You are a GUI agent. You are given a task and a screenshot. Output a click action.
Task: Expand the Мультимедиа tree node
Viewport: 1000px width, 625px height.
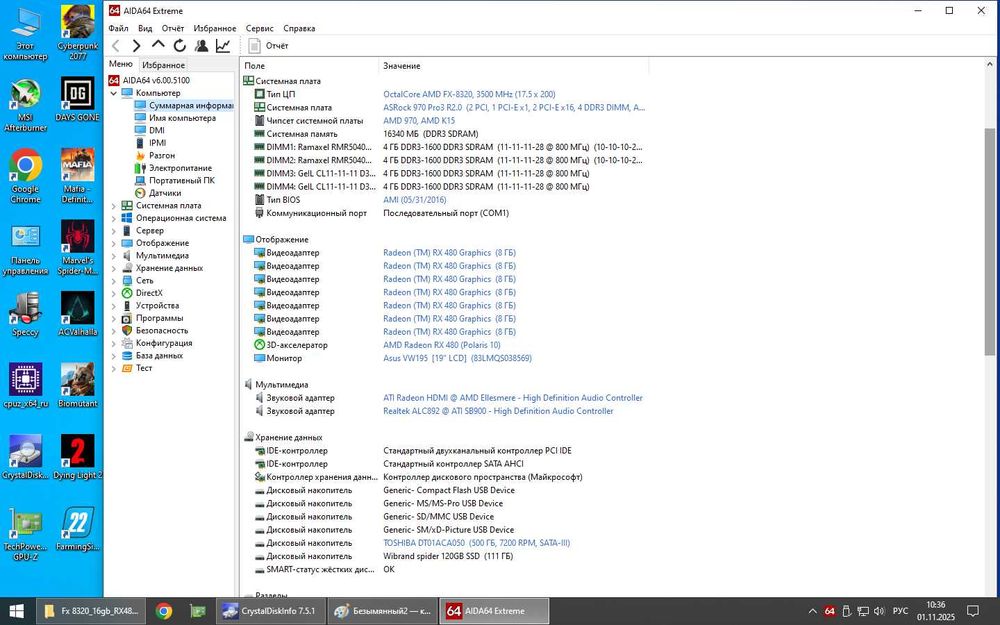114,256
